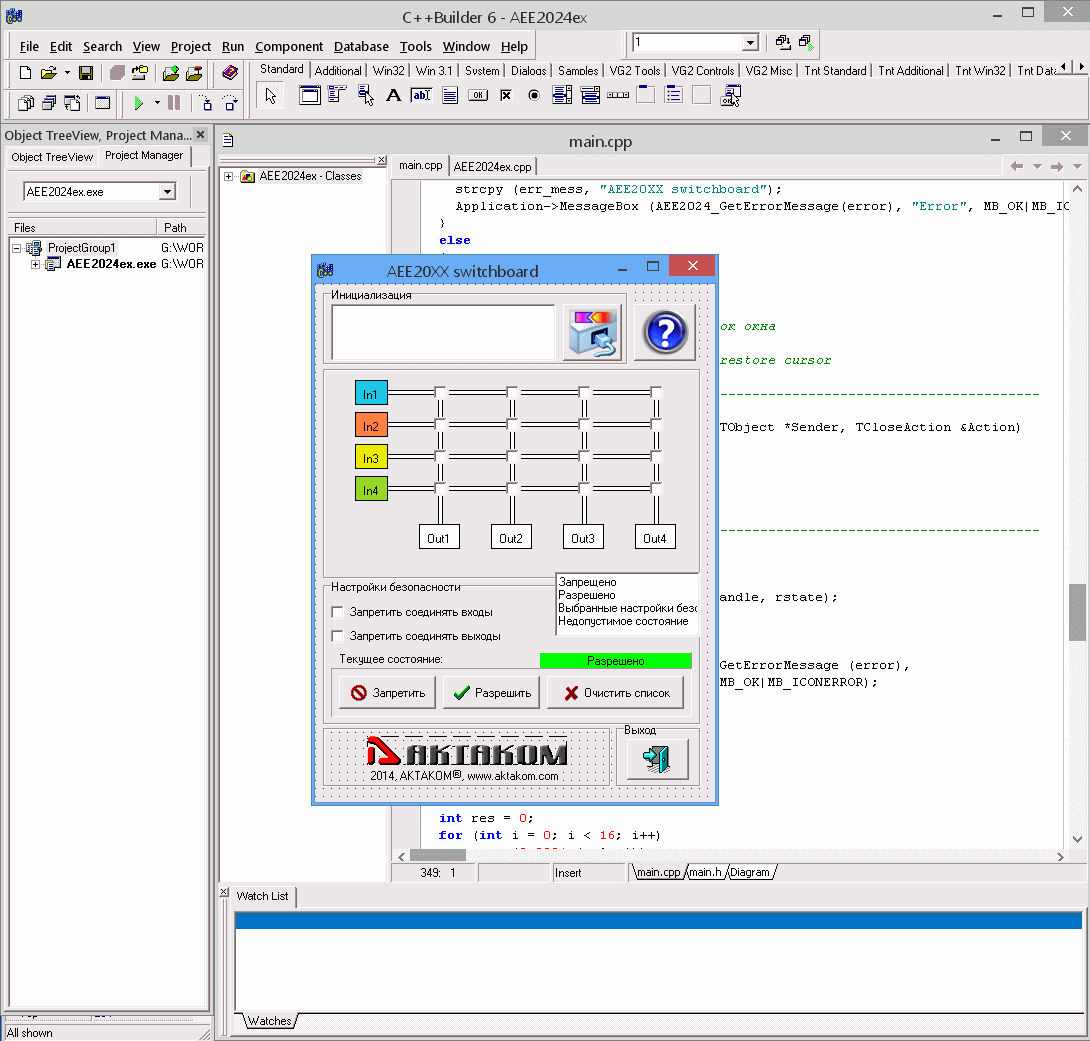The width and height of the screenshot is (1090, 1041).
Task: Open the Project menu
Action: (x=190, y=47)
